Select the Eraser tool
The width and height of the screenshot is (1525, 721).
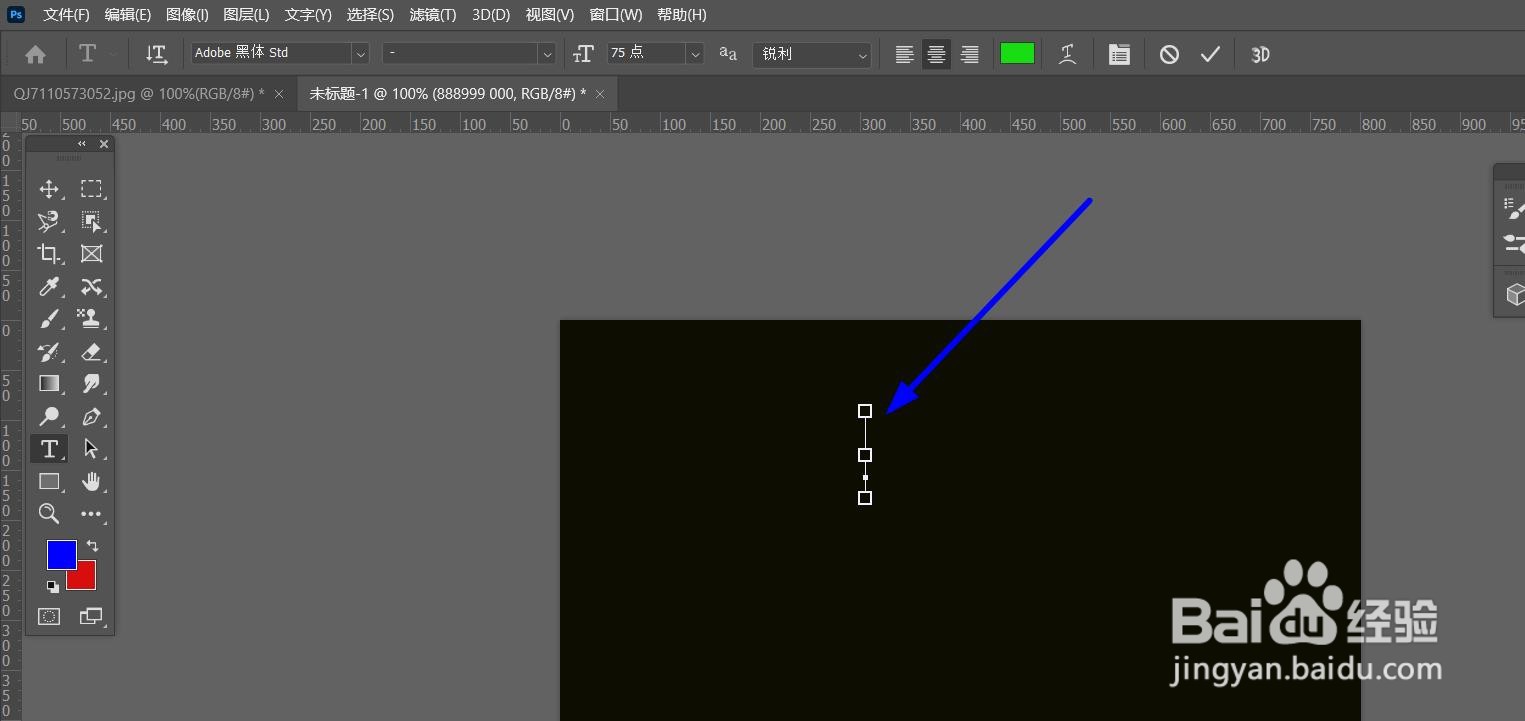click(91, 352)
